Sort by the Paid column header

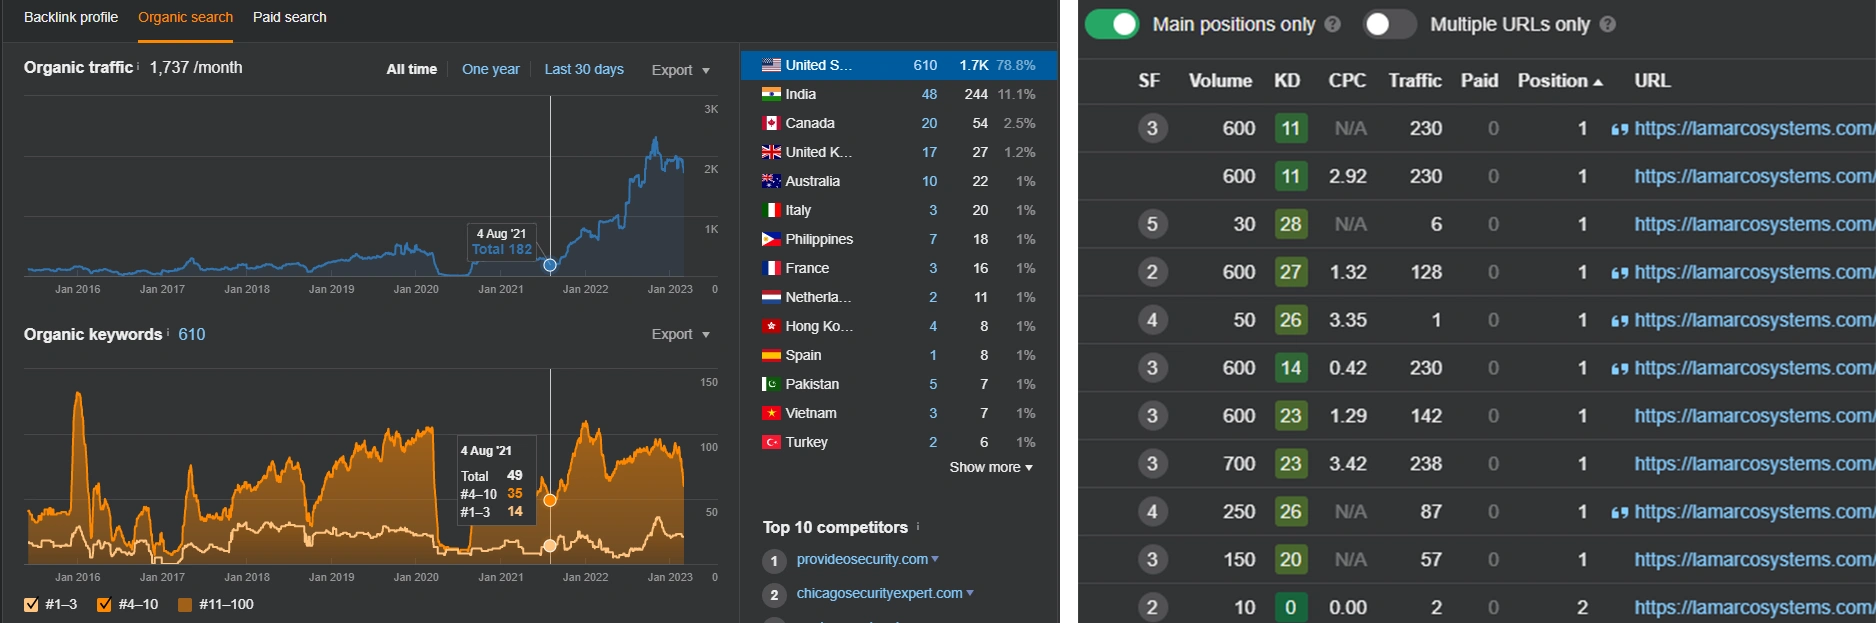click(x=1479, y=81)
